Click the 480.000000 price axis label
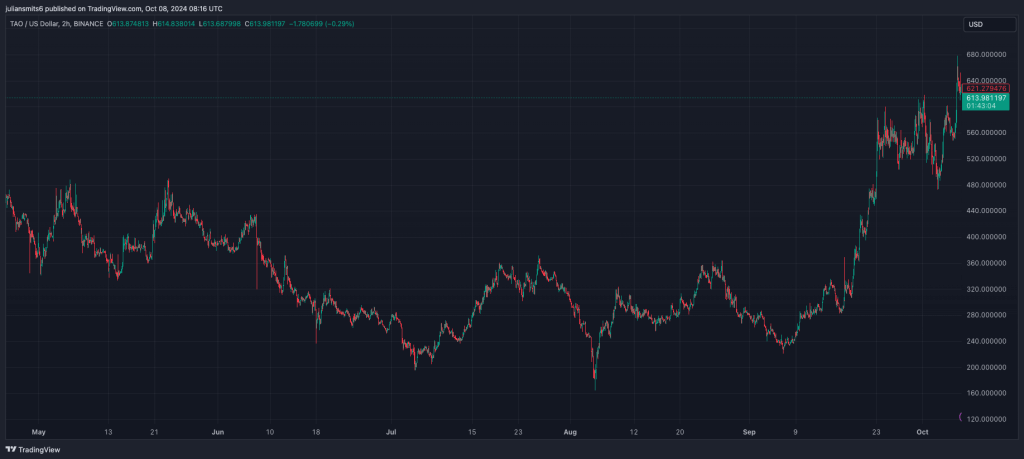 click(987, 185)
